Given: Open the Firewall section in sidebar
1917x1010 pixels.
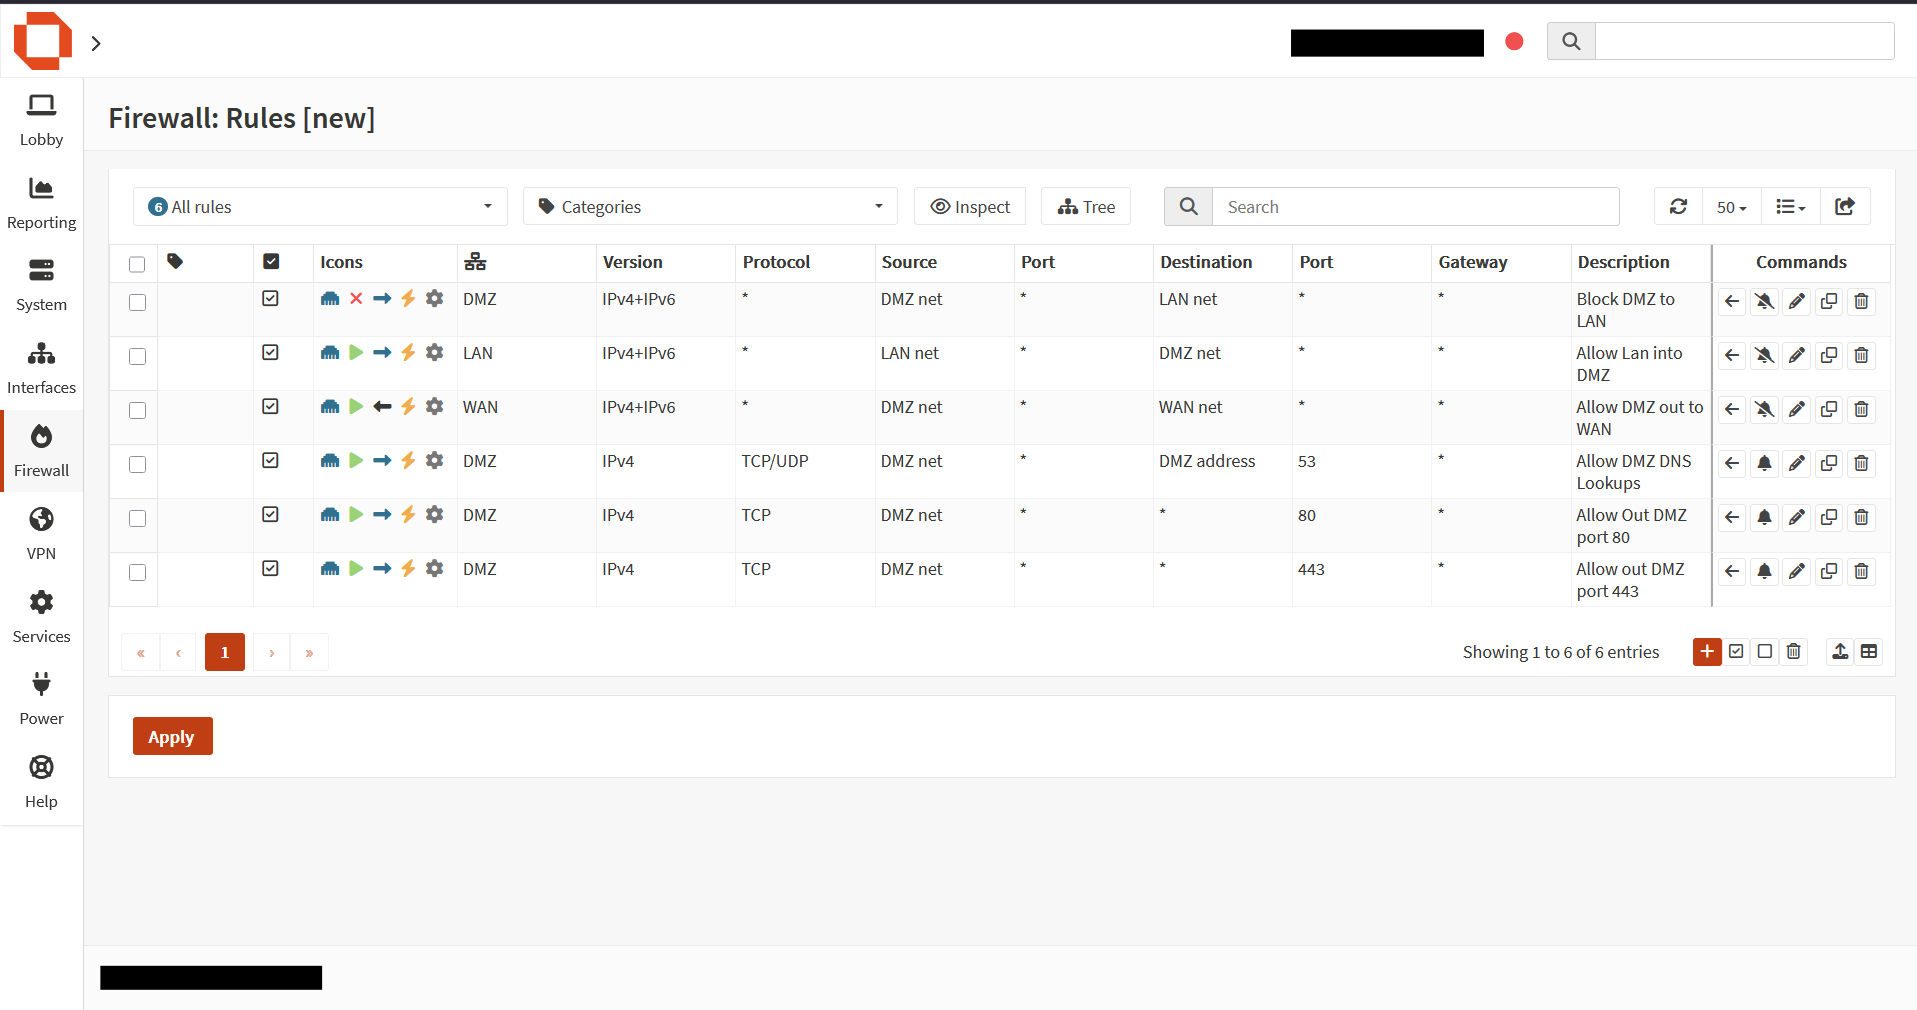Looking at the screenshot, I should click(x=41, y=451).
